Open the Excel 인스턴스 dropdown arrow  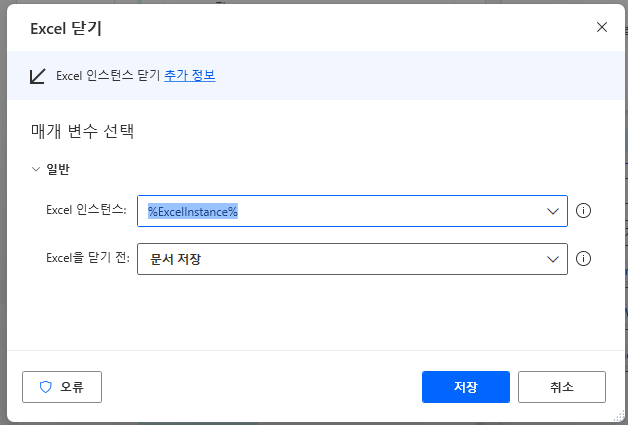(553, 211)
